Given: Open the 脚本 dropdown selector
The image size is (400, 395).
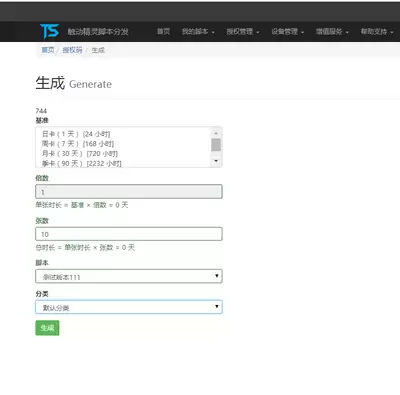Looking at the screenshot, I should click(x=129, y=276).
